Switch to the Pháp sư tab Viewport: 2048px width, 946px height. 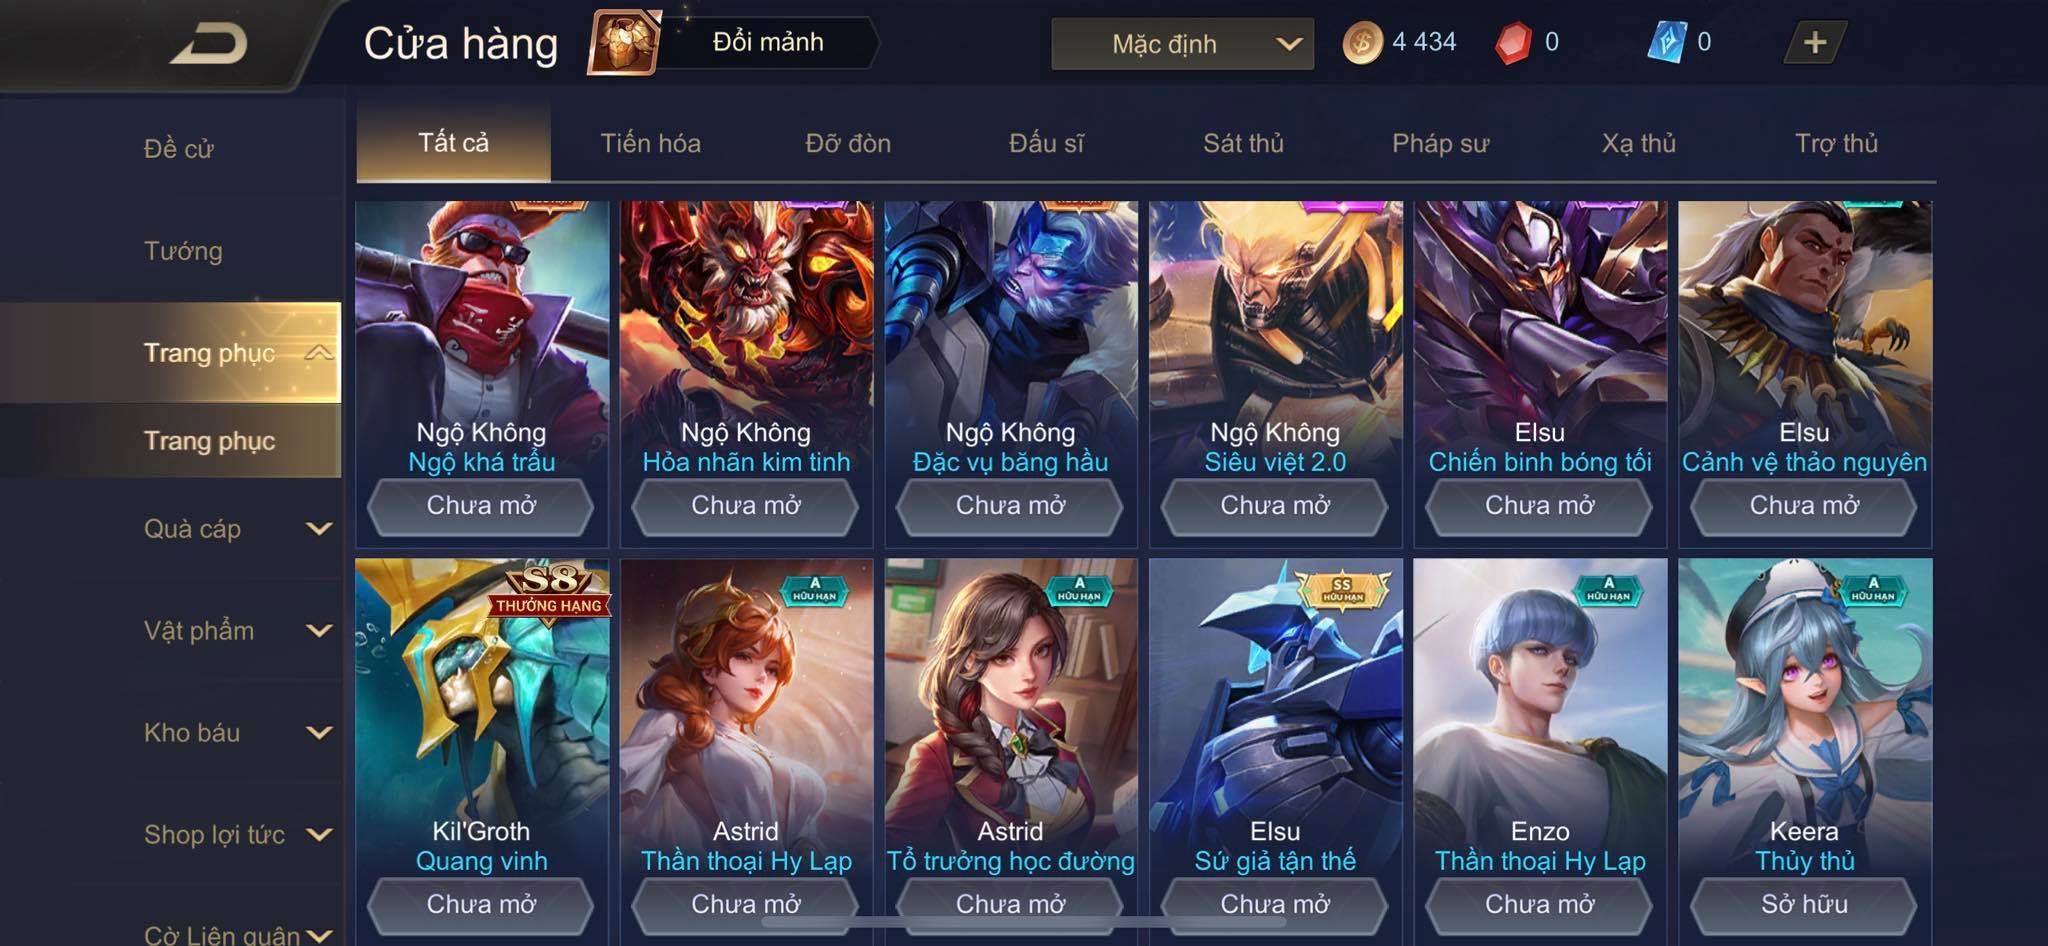1440,143
